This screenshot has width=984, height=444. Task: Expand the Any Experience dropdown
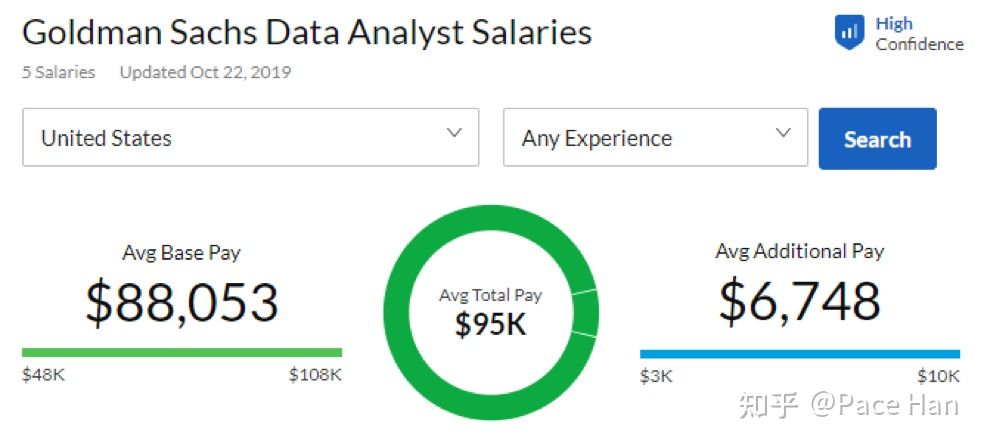pos(655,138)
